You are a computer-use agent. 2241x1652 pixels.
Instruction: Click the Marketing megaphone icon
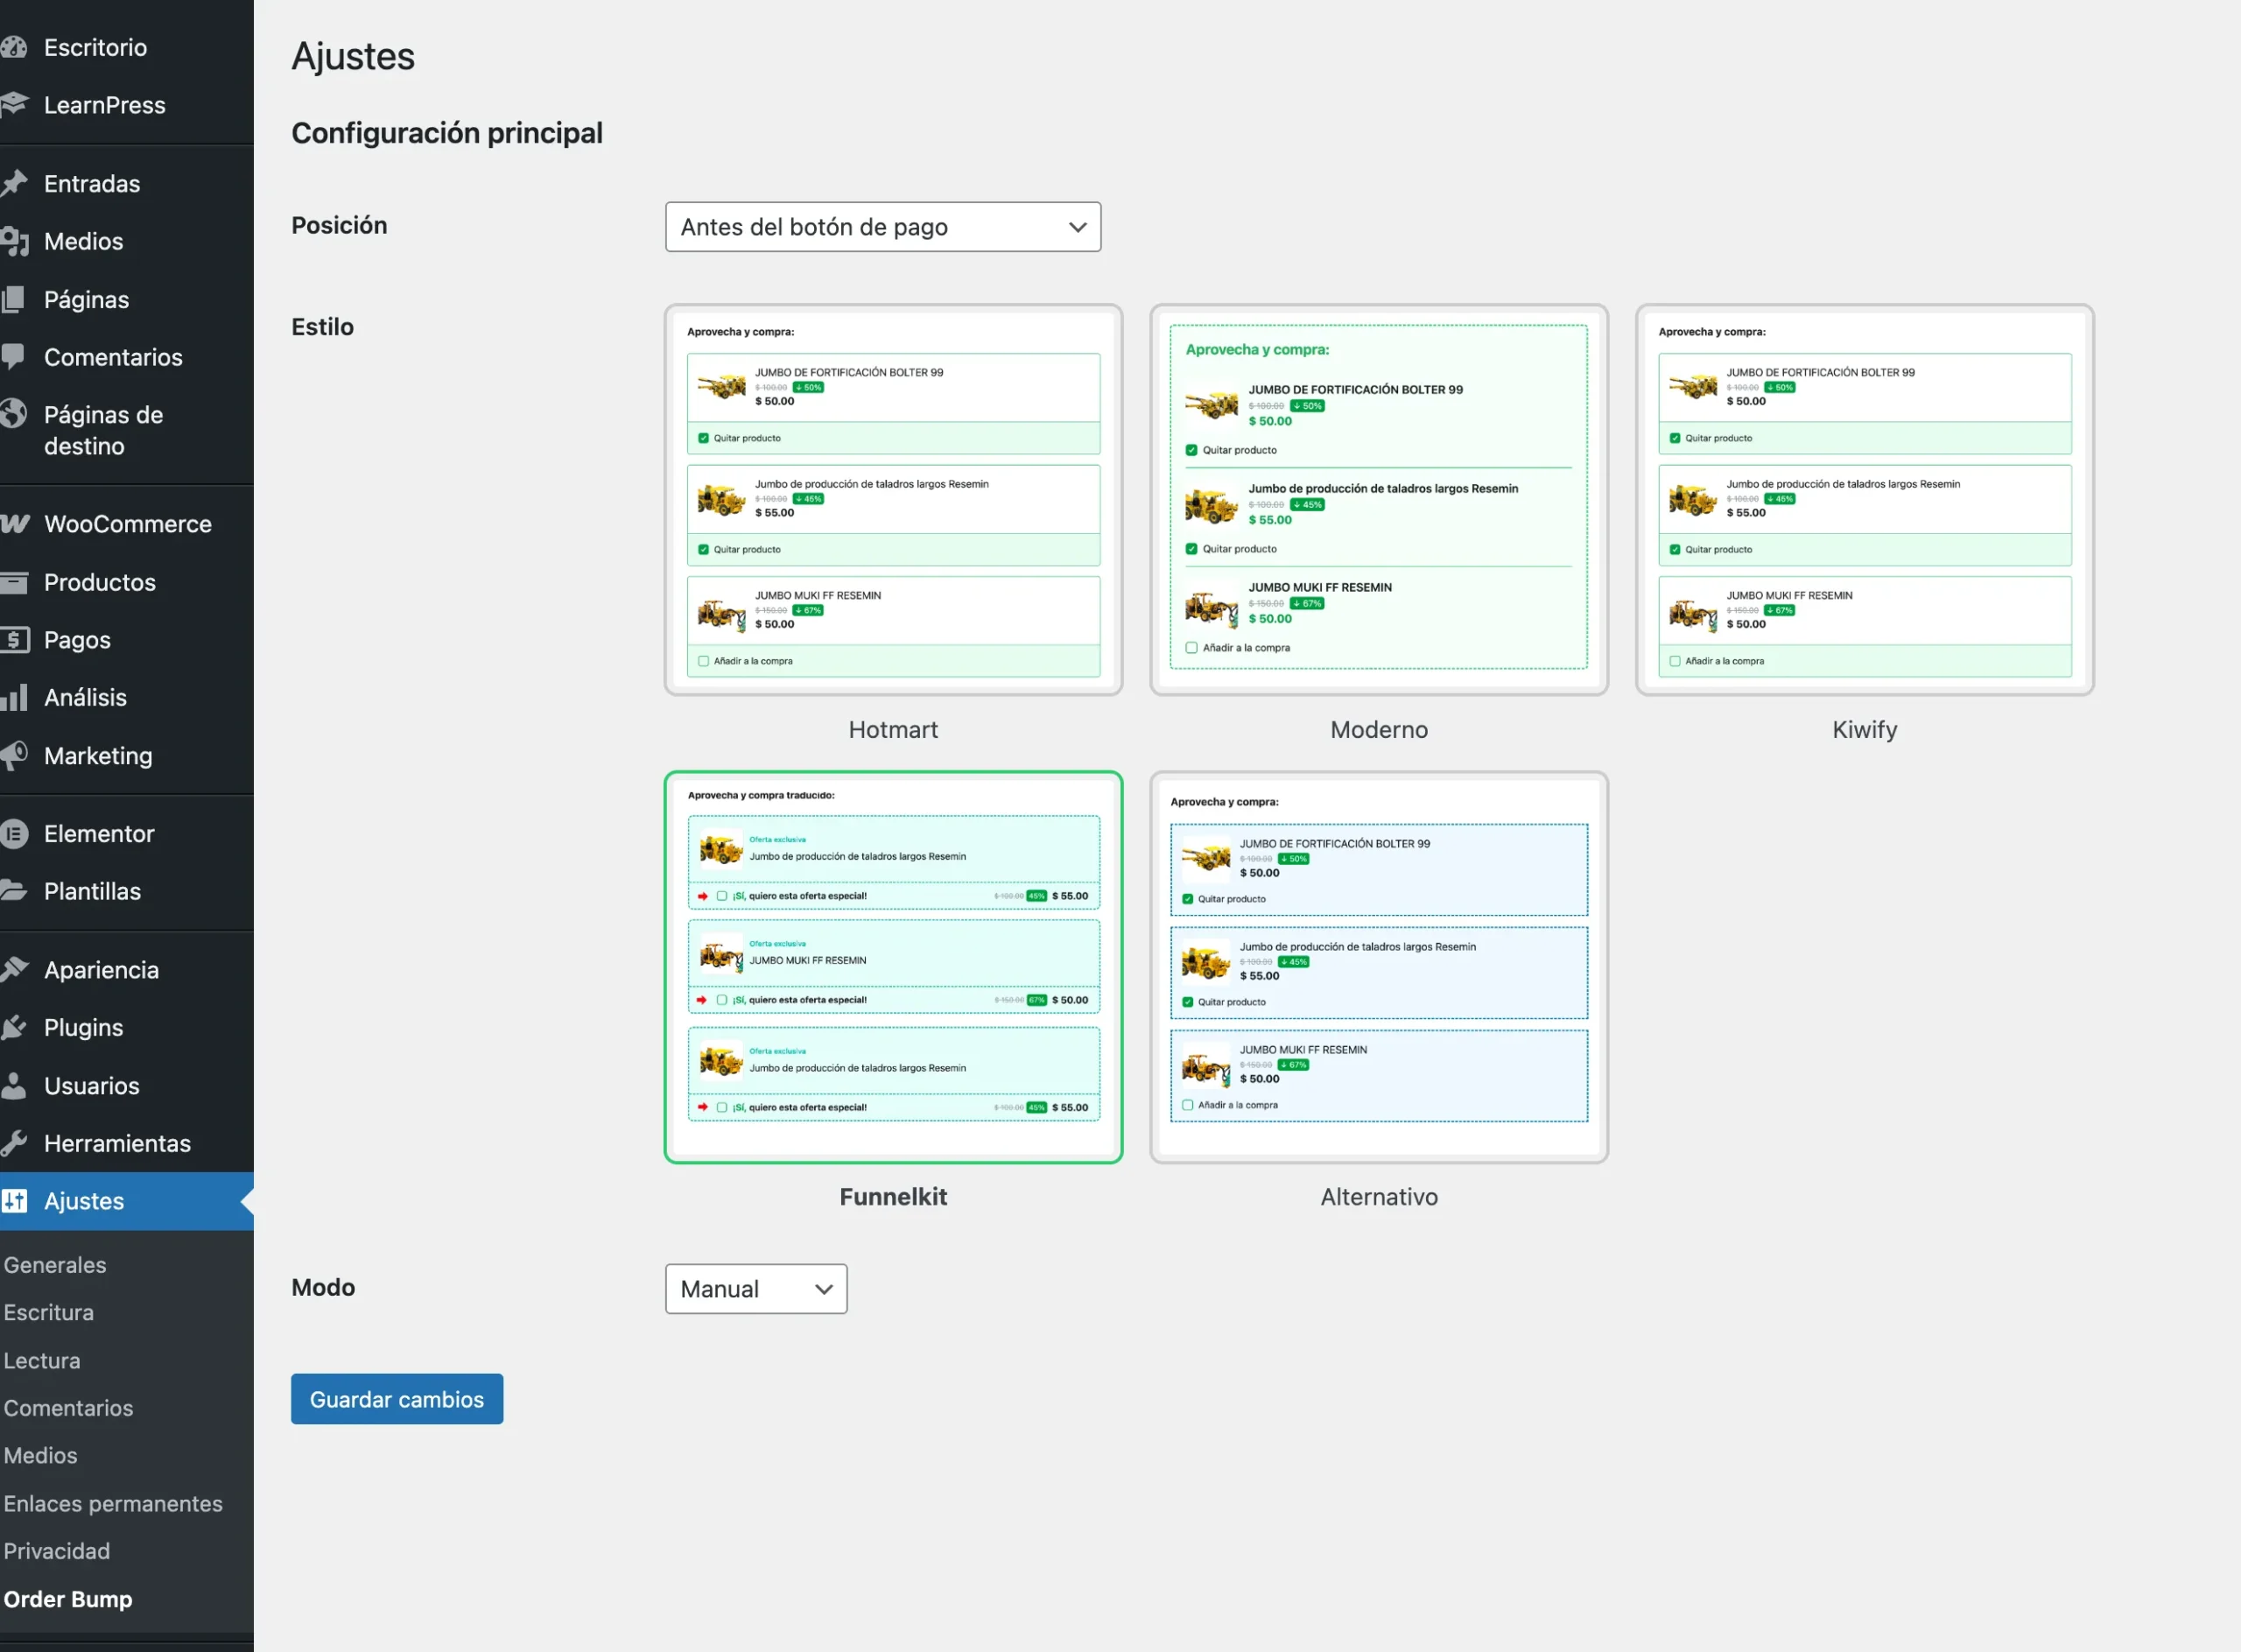point(14,755)
